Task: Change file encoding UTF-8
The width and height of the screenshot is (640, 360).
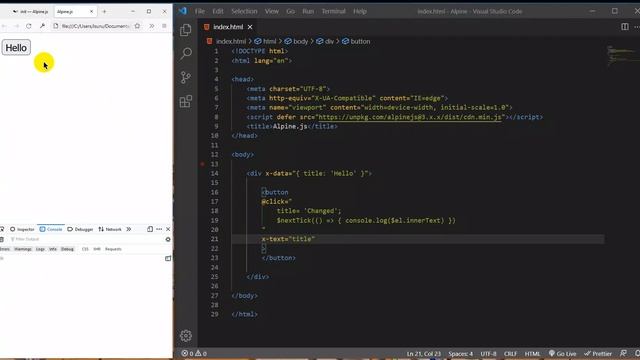Action: click(x=488, y=353)
